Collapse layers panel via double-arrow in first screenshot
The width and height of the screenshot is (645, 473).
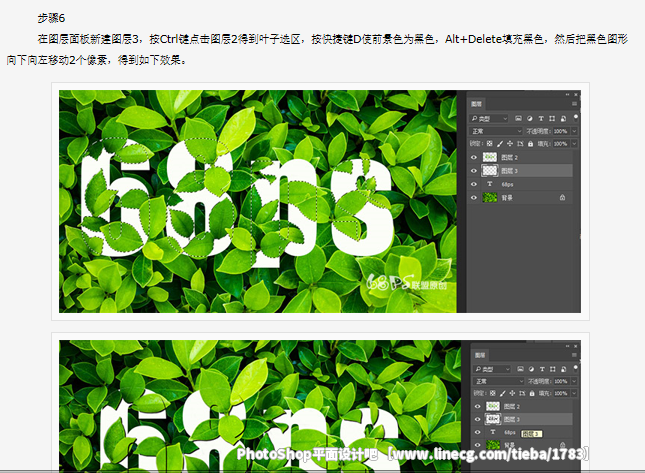coord(567,95)
